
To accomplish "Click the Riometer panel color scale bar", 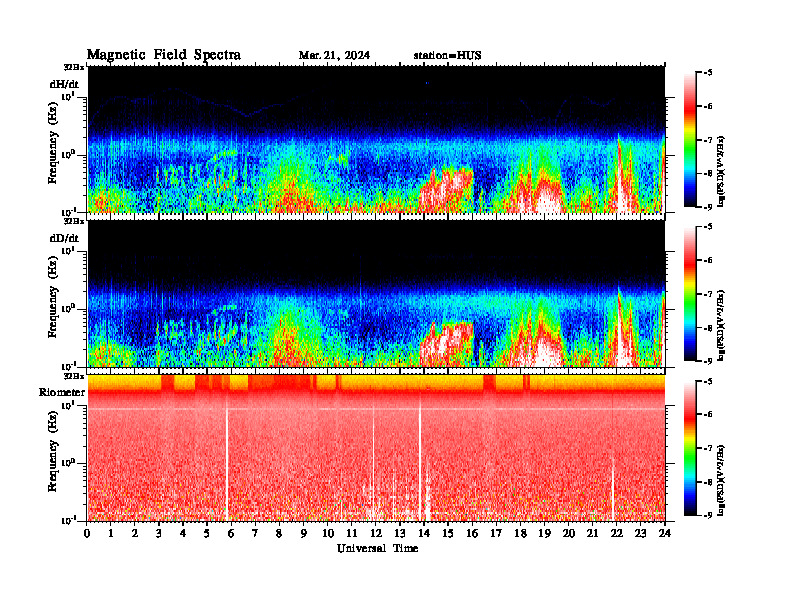I will pyautogui.click(x=689, y=448).
